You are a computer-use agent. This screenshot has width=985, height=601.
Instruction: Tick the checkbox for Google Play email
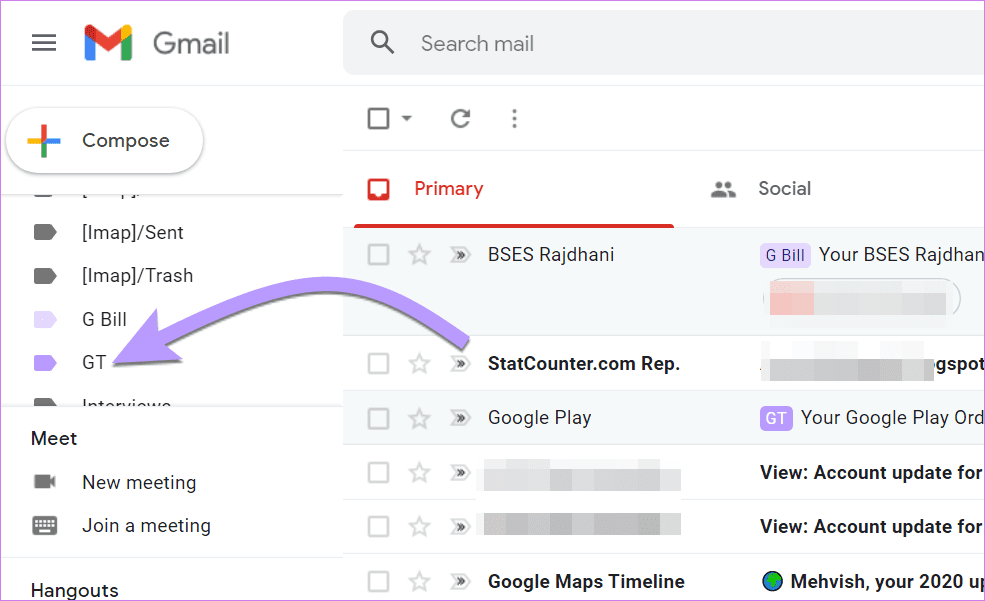point(378,418)
